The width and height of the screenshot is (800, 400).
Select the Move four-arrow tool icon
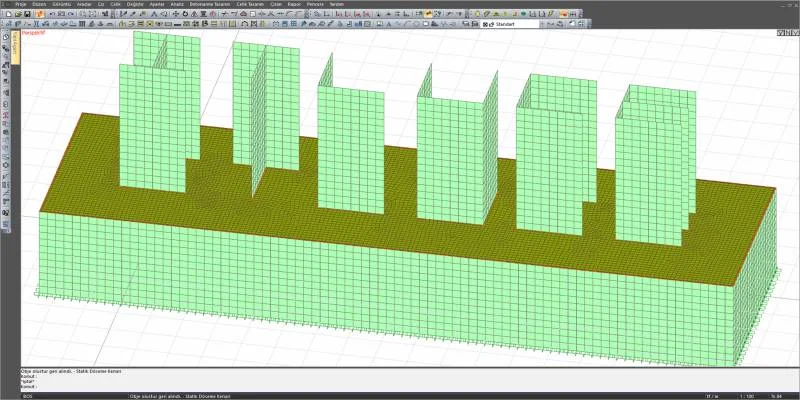176,14
